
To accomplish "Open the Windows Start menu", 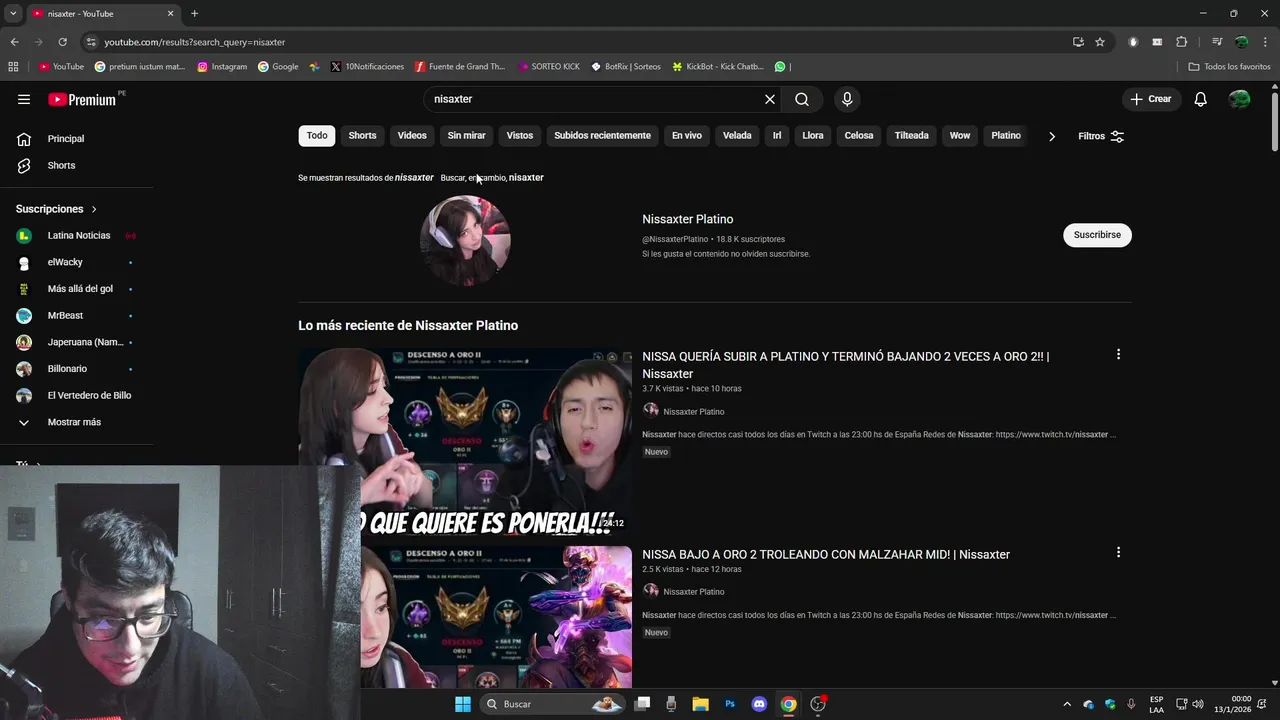I will 463,704.
